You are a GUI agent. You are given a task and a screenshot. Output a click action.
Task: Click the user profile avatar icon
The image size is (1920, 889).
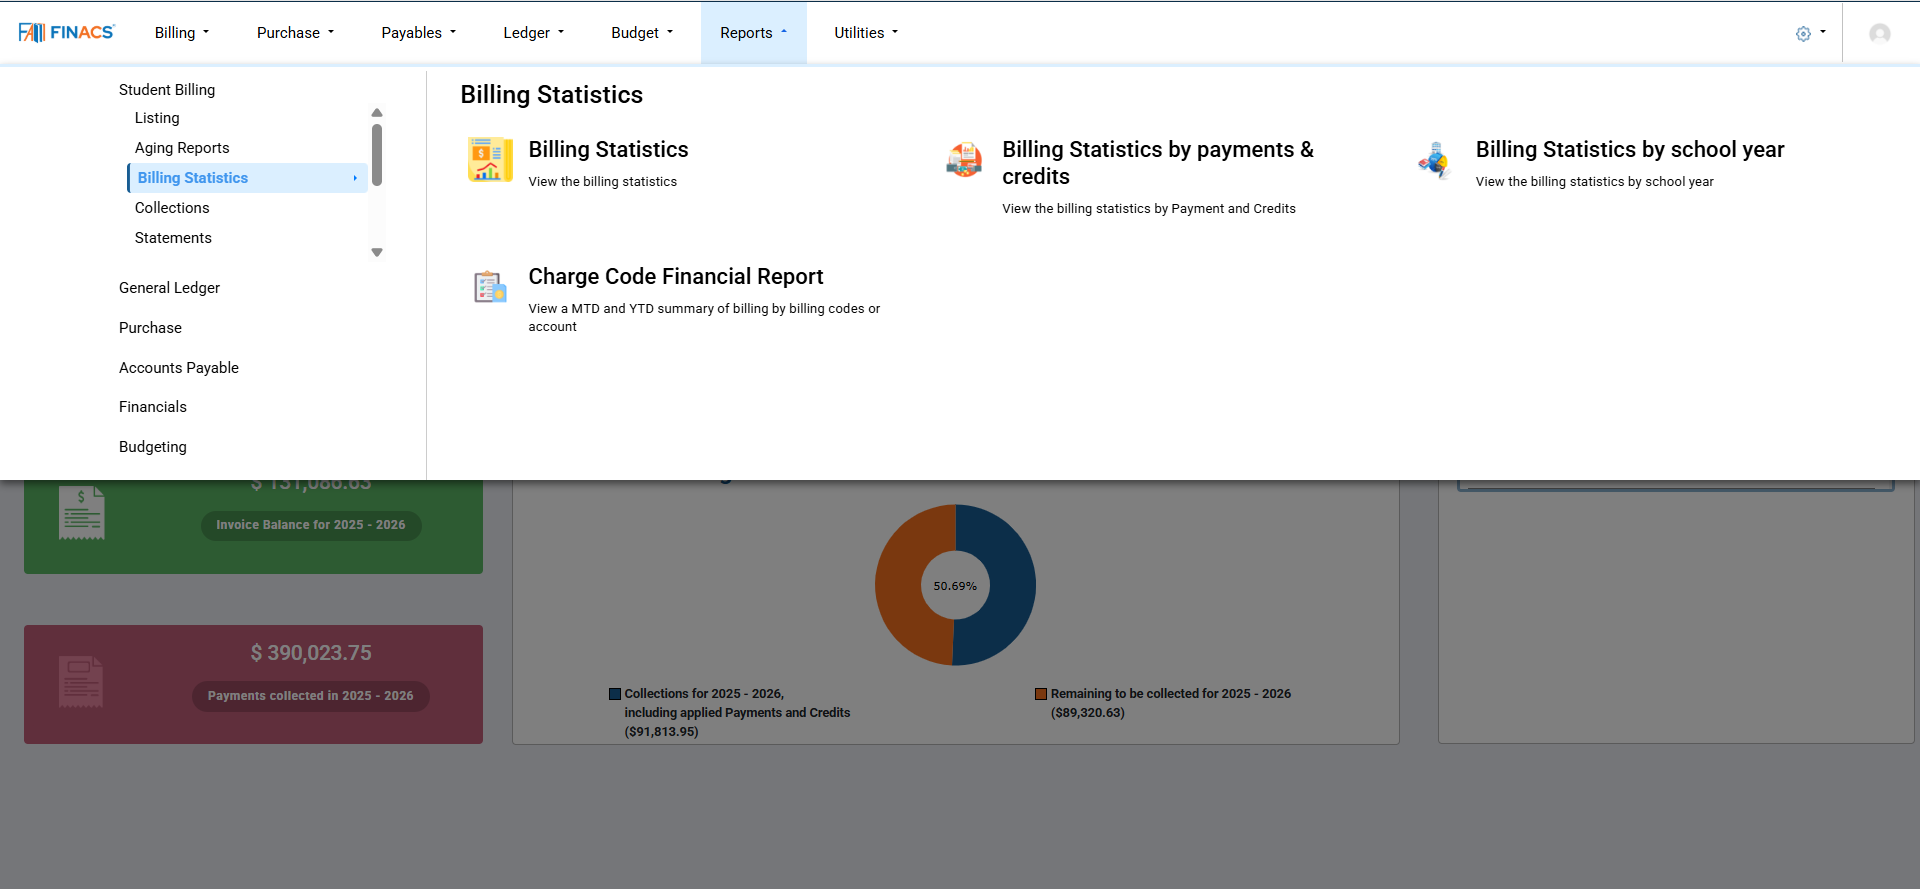pos(1880,33)
